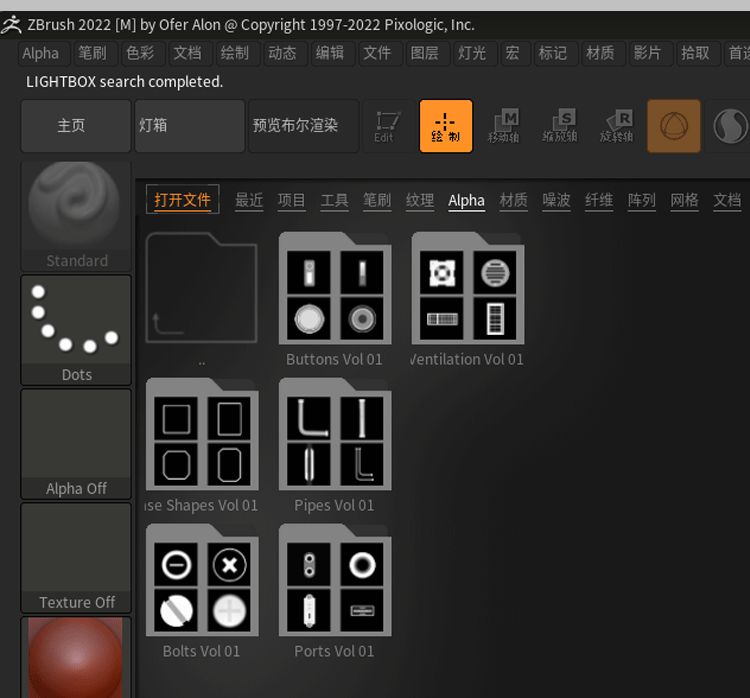Activate the 旋转轴 rotate tool
Viewport: 750px width, 698px height.
tap(617, 126)
